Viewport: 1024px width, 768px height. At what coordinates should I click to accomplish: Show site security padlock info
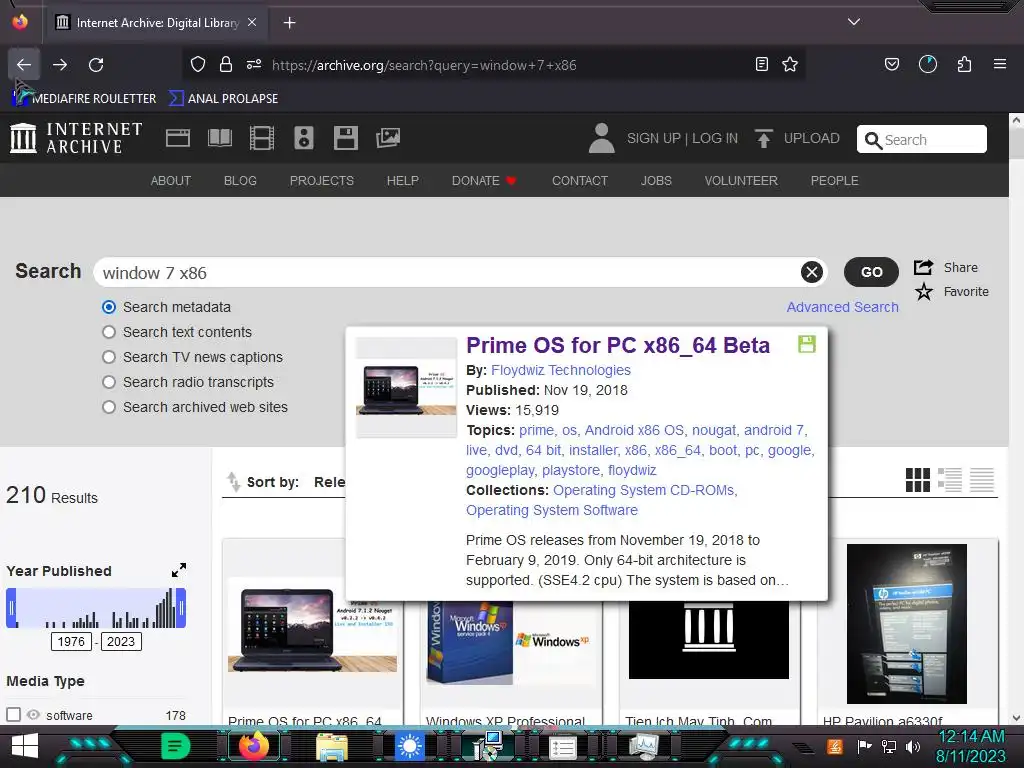tap(226, 64)
